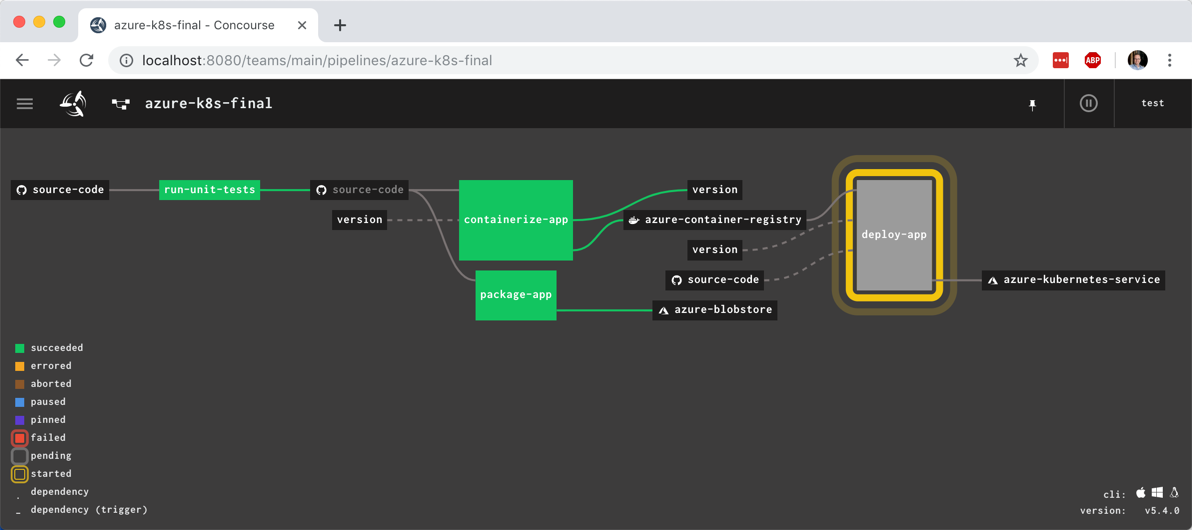Click the pin icon in top bar
The height and width of the screenshot is (530, 1192).
click(1033, 104)
